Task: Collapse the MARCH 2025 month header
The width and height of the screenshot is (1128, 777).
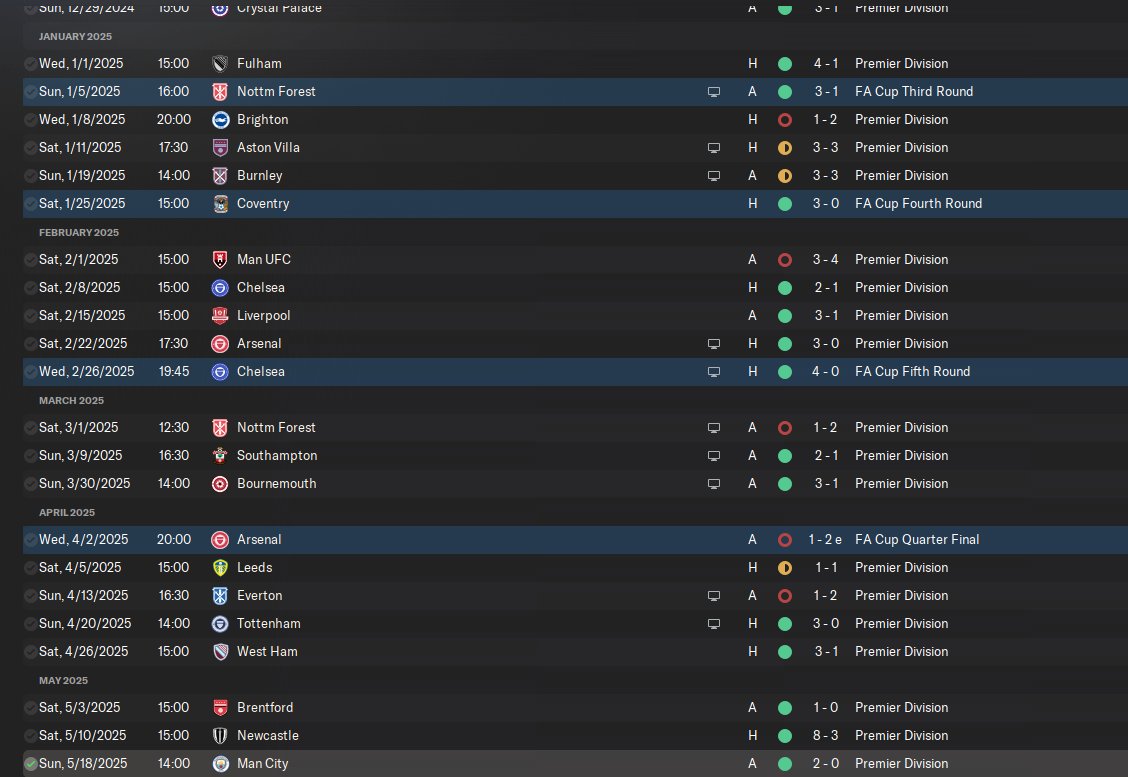Action: point(71,400)
